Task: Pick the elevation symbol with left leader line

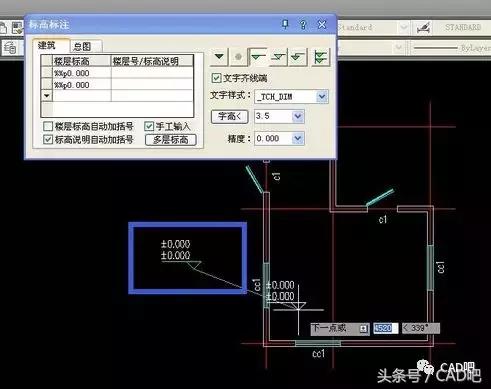Action: pos(298,57)
